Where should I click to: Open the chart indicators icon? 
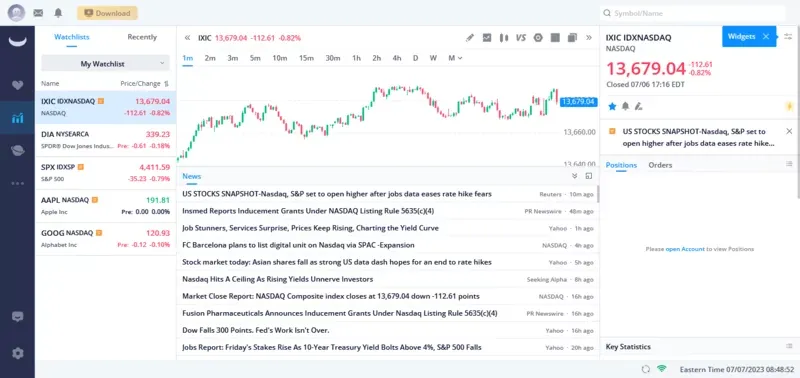(x=487, y=37)
